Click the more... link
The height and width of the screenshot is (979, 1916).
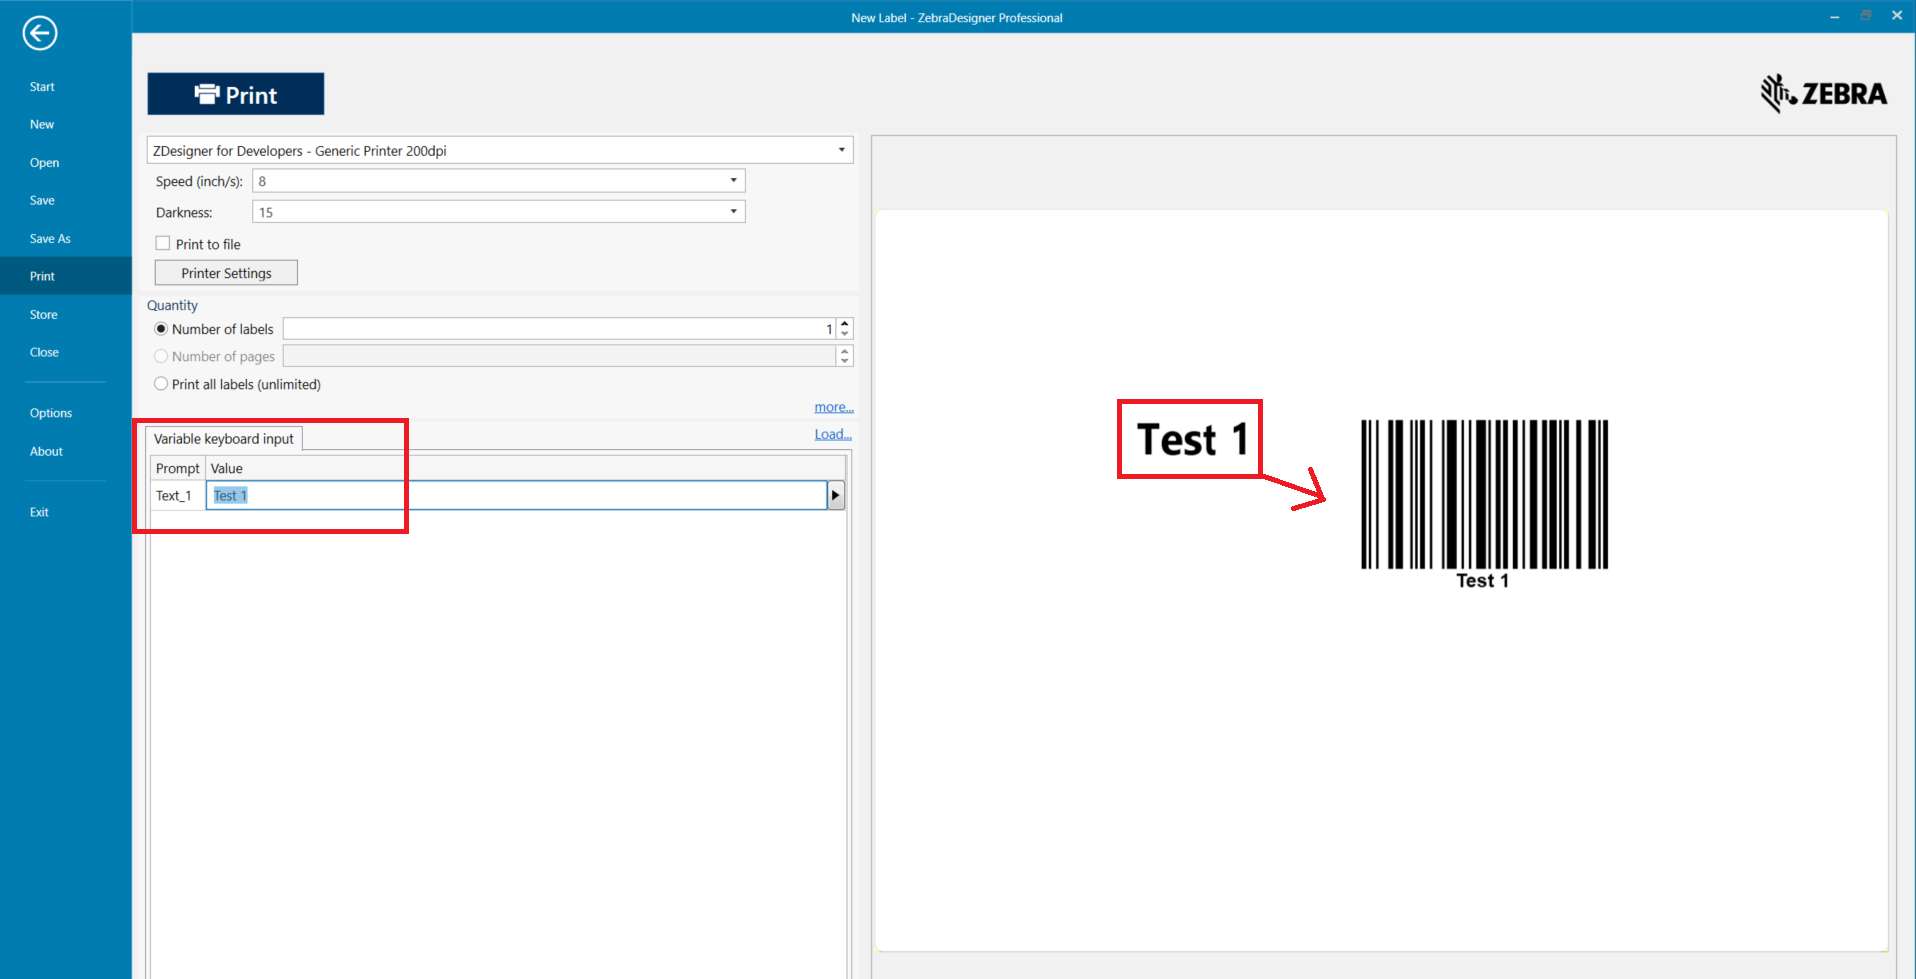click(834, 407)
